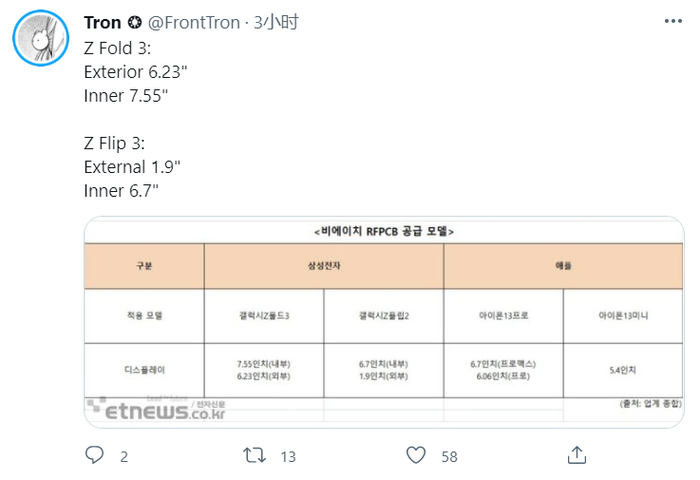Screen dimensions: 700x480
Task: Click the 5.4인치 display cell
Action: [x=624, y=369]
